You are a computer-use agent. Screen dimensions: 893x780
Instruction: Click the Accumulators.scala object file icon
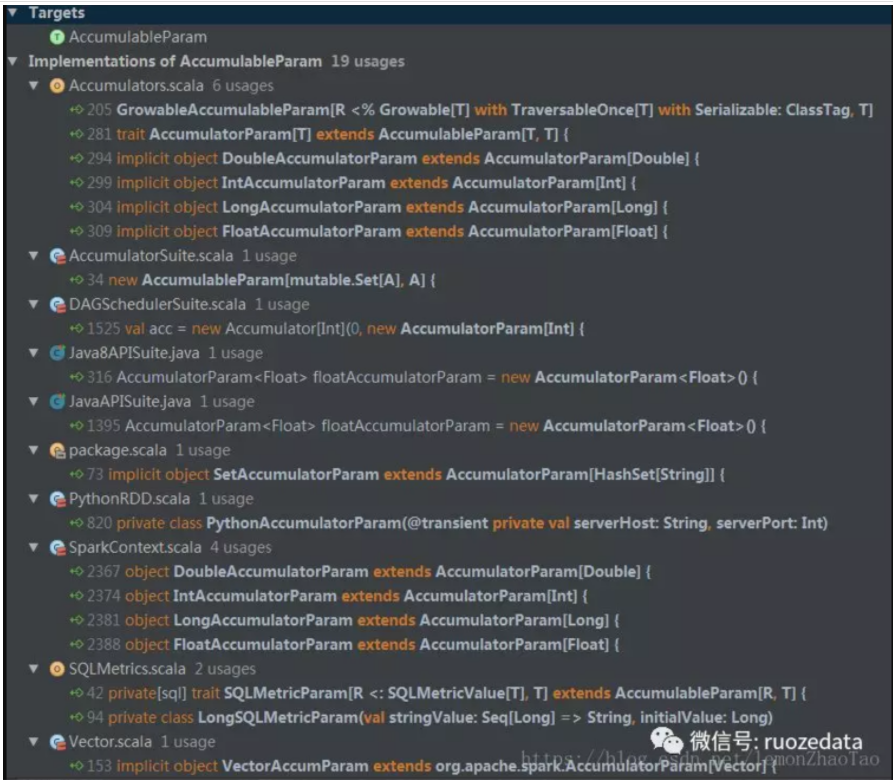point(57,85)
